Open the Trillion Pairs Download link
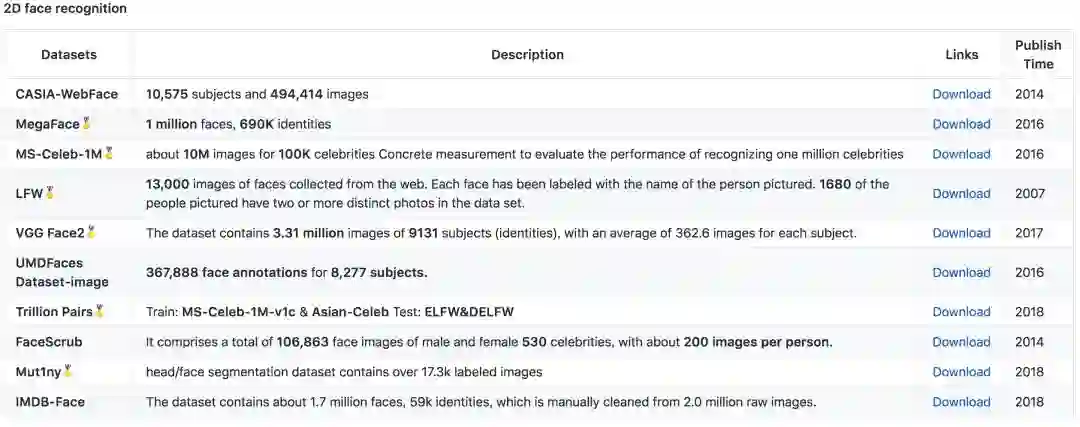This screenshot has width=1080, height=427. tap(961, 312)
